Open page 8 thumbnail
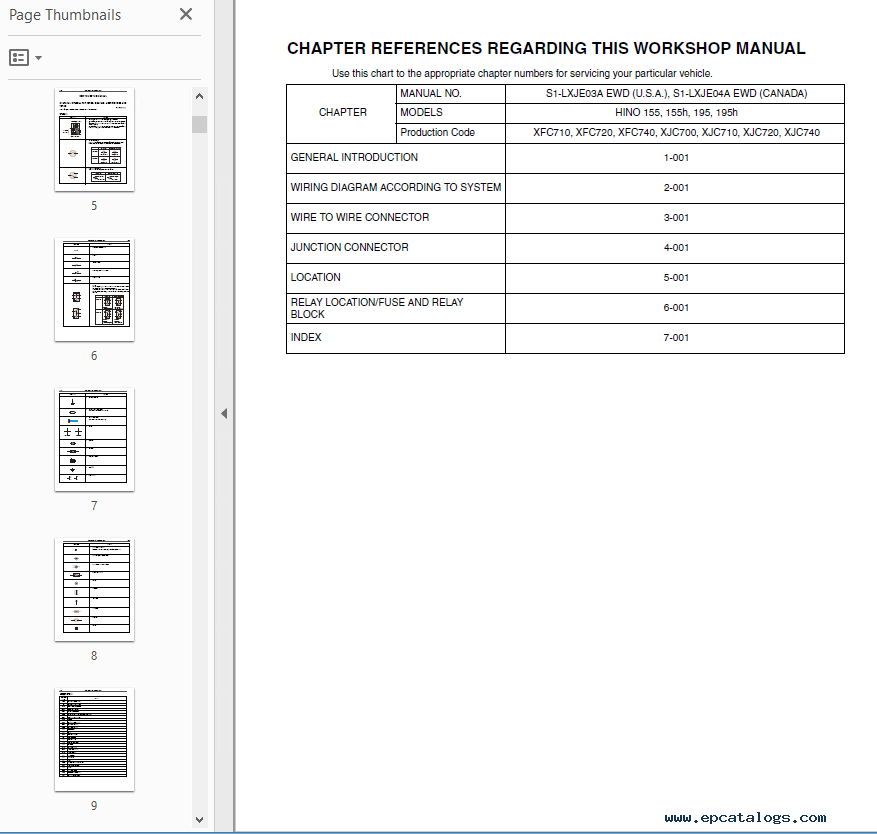Viewport: 877px width, 834px height. point(94,590)
